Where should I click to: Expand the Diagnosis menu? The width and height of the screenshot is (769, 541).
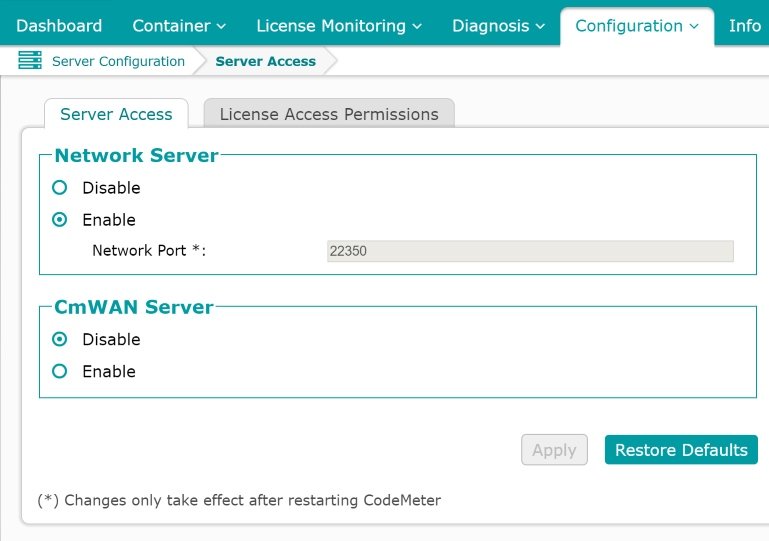pos(498,26)
